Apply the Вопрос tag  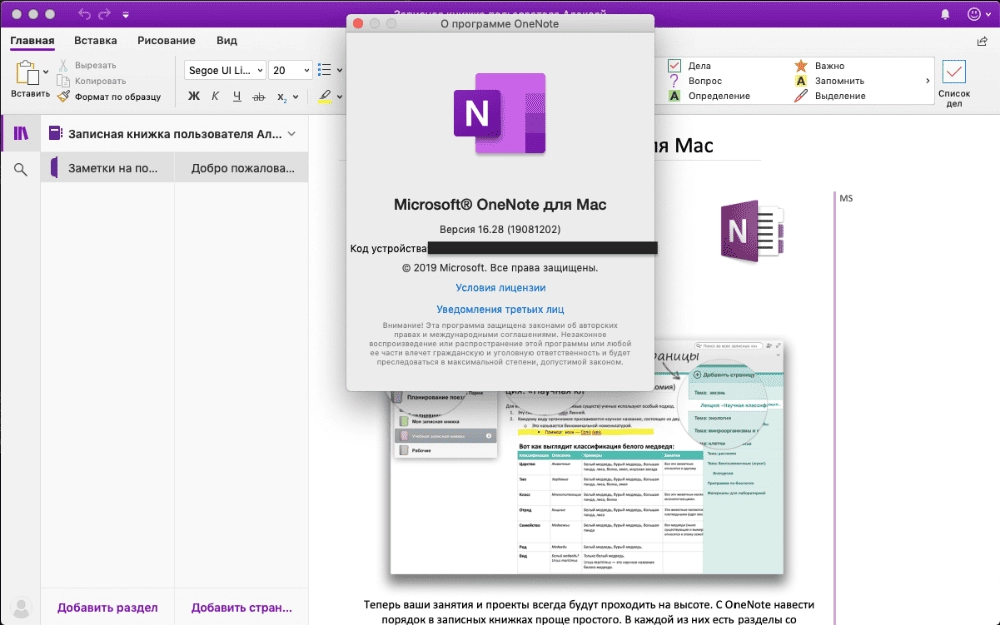(x=695, y=81)
